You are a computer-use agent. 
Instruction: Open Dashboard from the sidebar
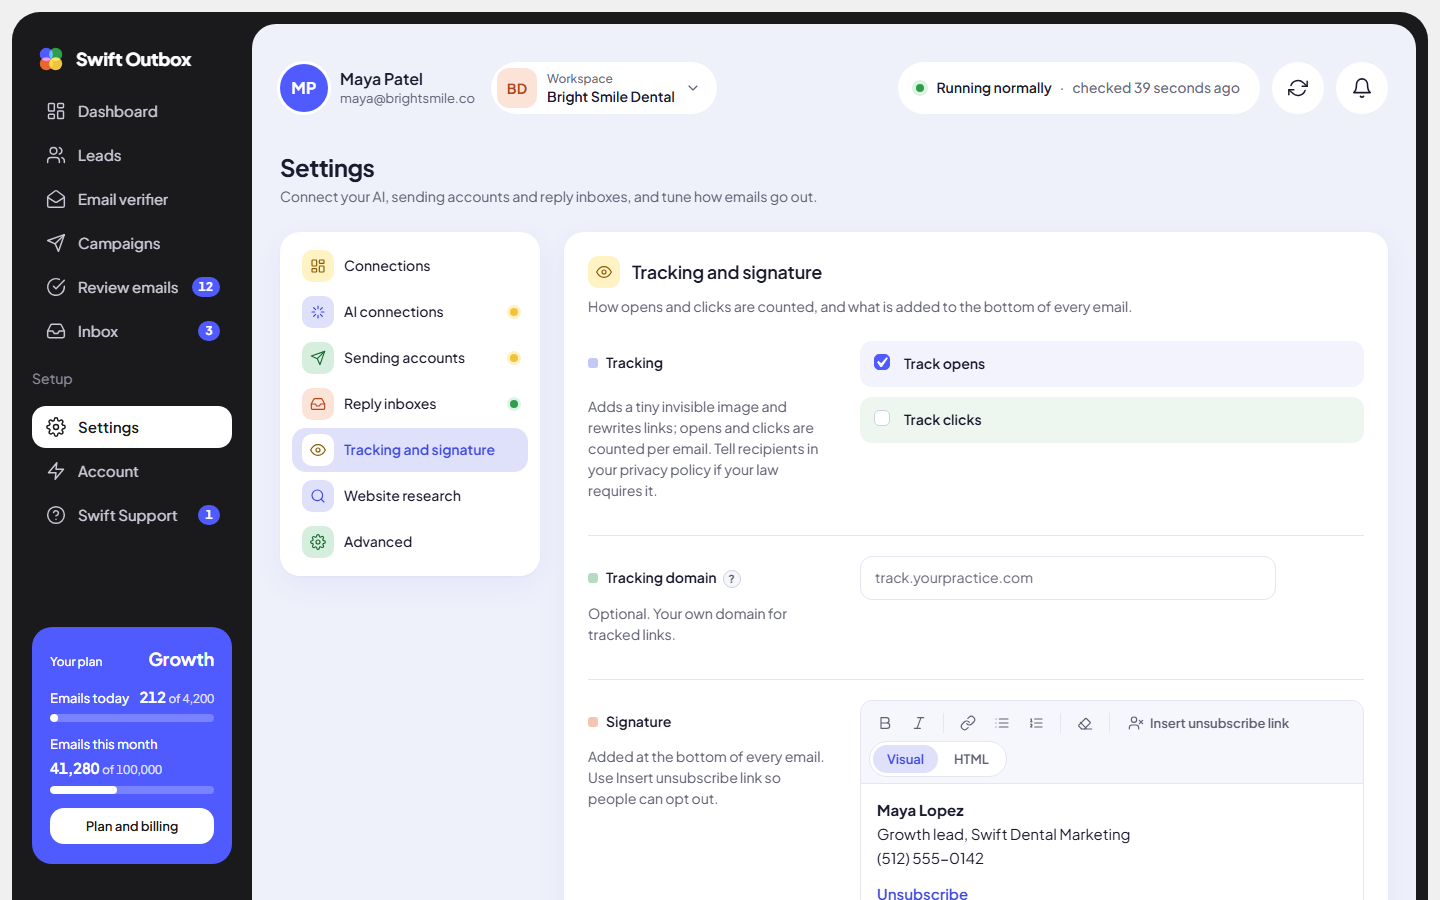pos(132,111)
